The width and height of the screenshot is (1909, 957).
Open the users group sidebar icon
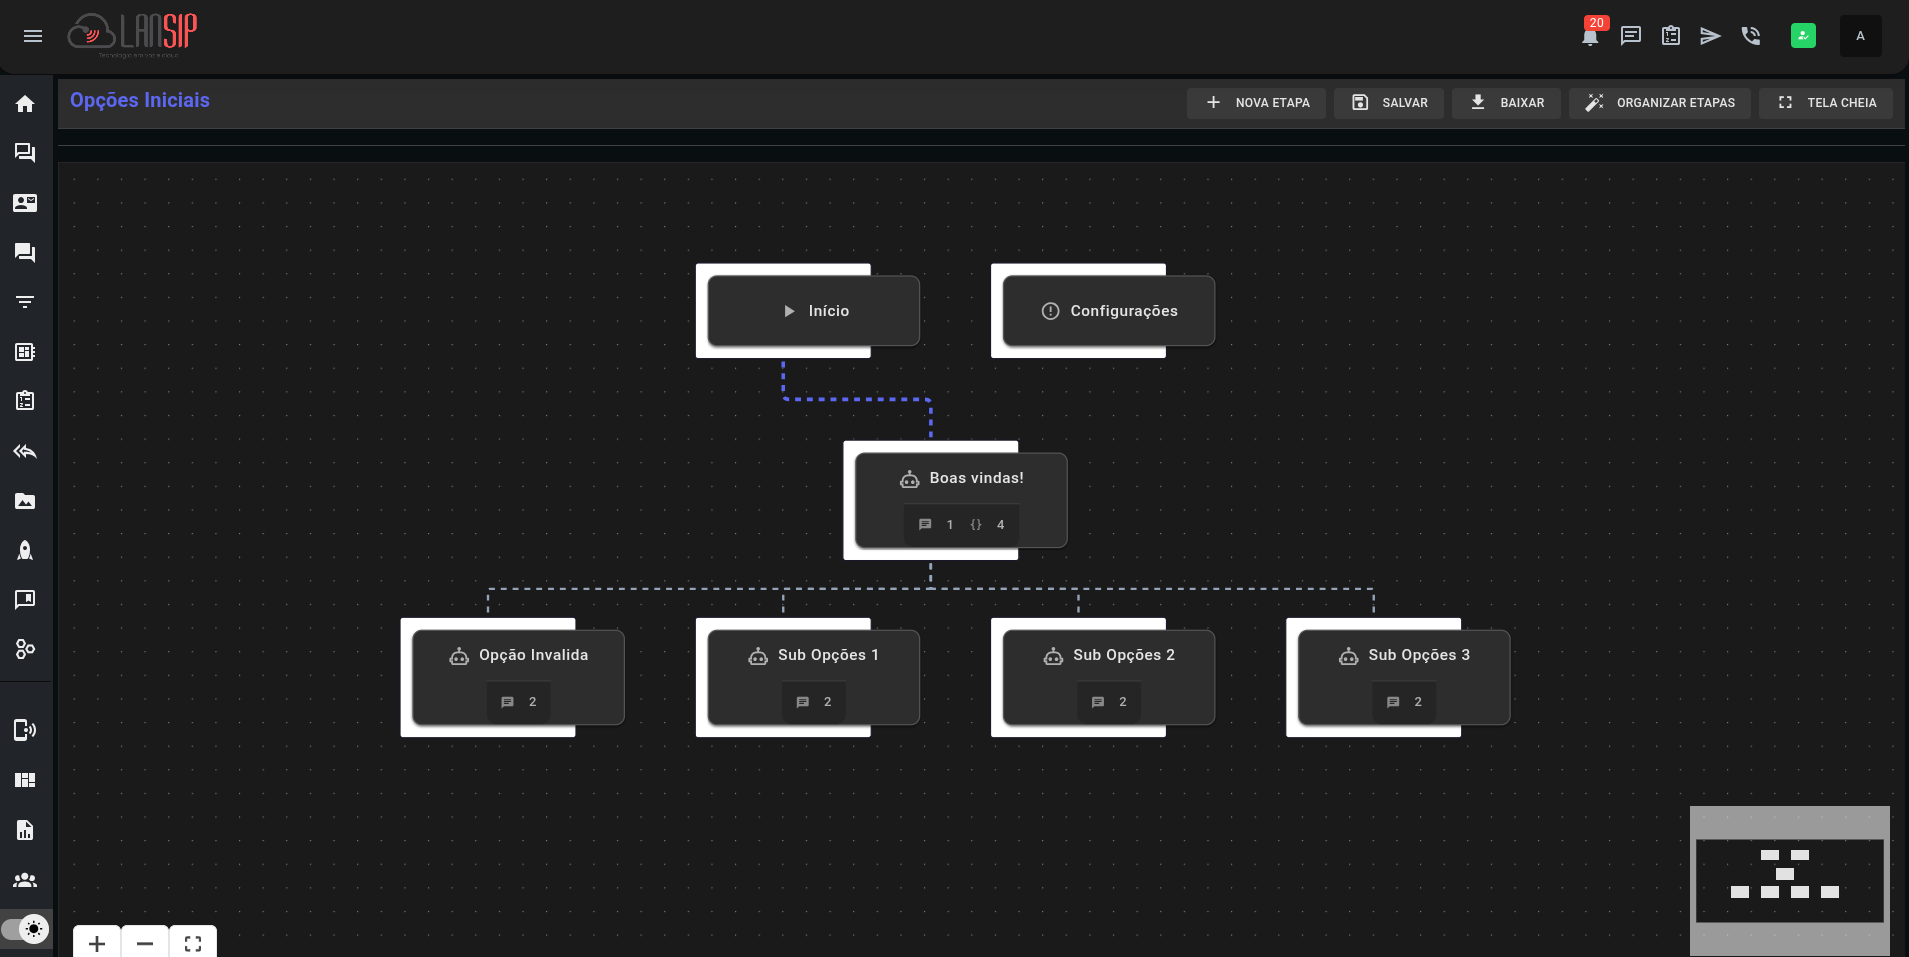click(x=25, y=880)
